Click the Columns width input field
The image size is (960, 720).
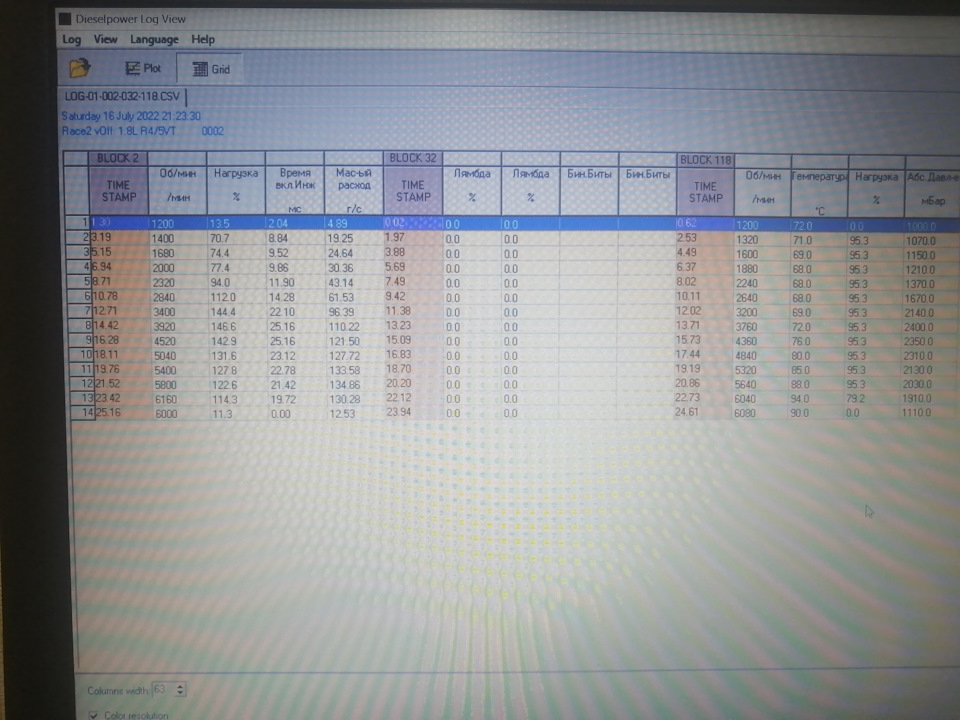pyautogui.click(x=162, y=690)
